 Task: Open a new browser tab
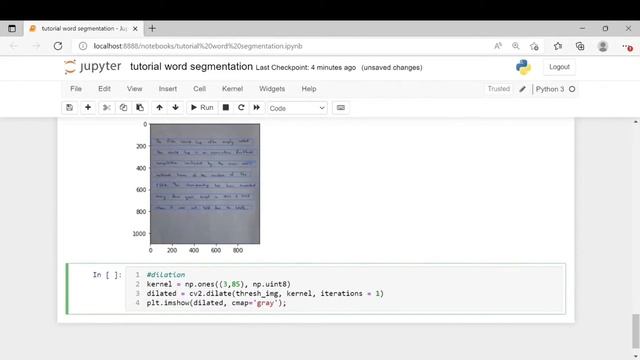tap(152, 29)
